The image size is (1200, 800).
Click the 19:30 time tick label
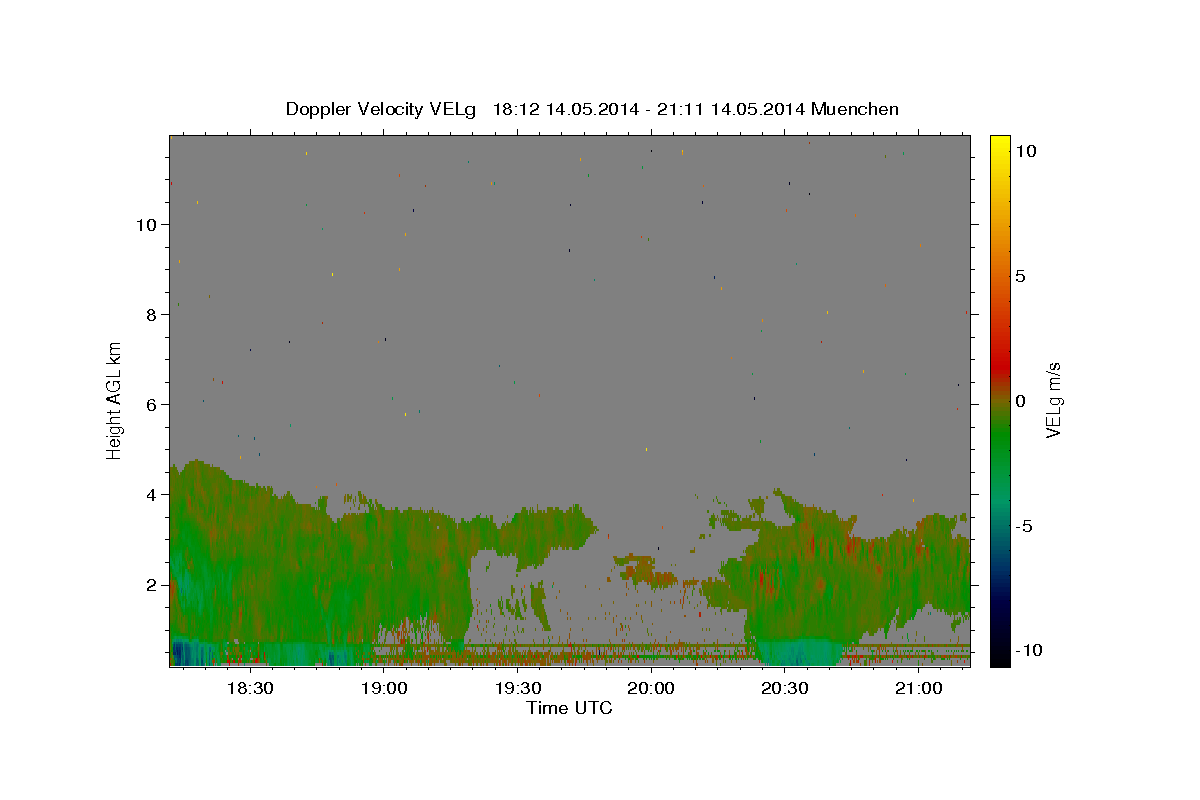pyautogui.click(x=517, y=688)
